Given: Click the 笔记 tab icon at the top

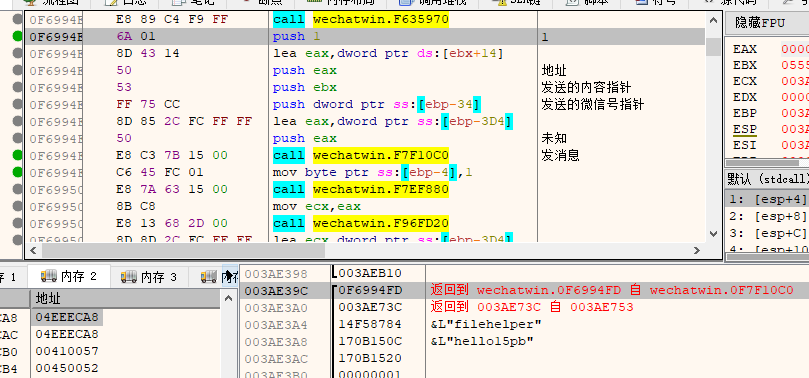Looking at the screenshot, I should 177,3.
